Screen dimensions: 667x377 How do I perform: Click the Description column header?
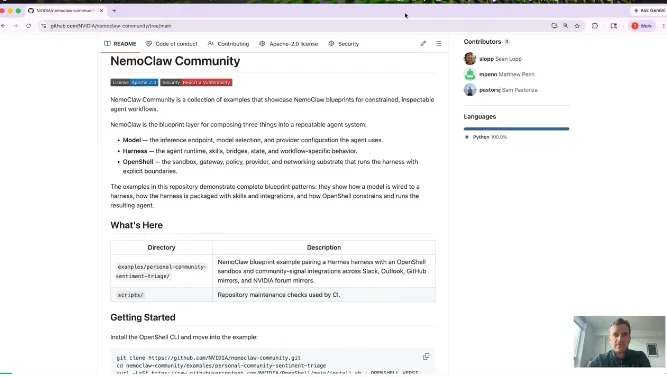pos(324,248)
